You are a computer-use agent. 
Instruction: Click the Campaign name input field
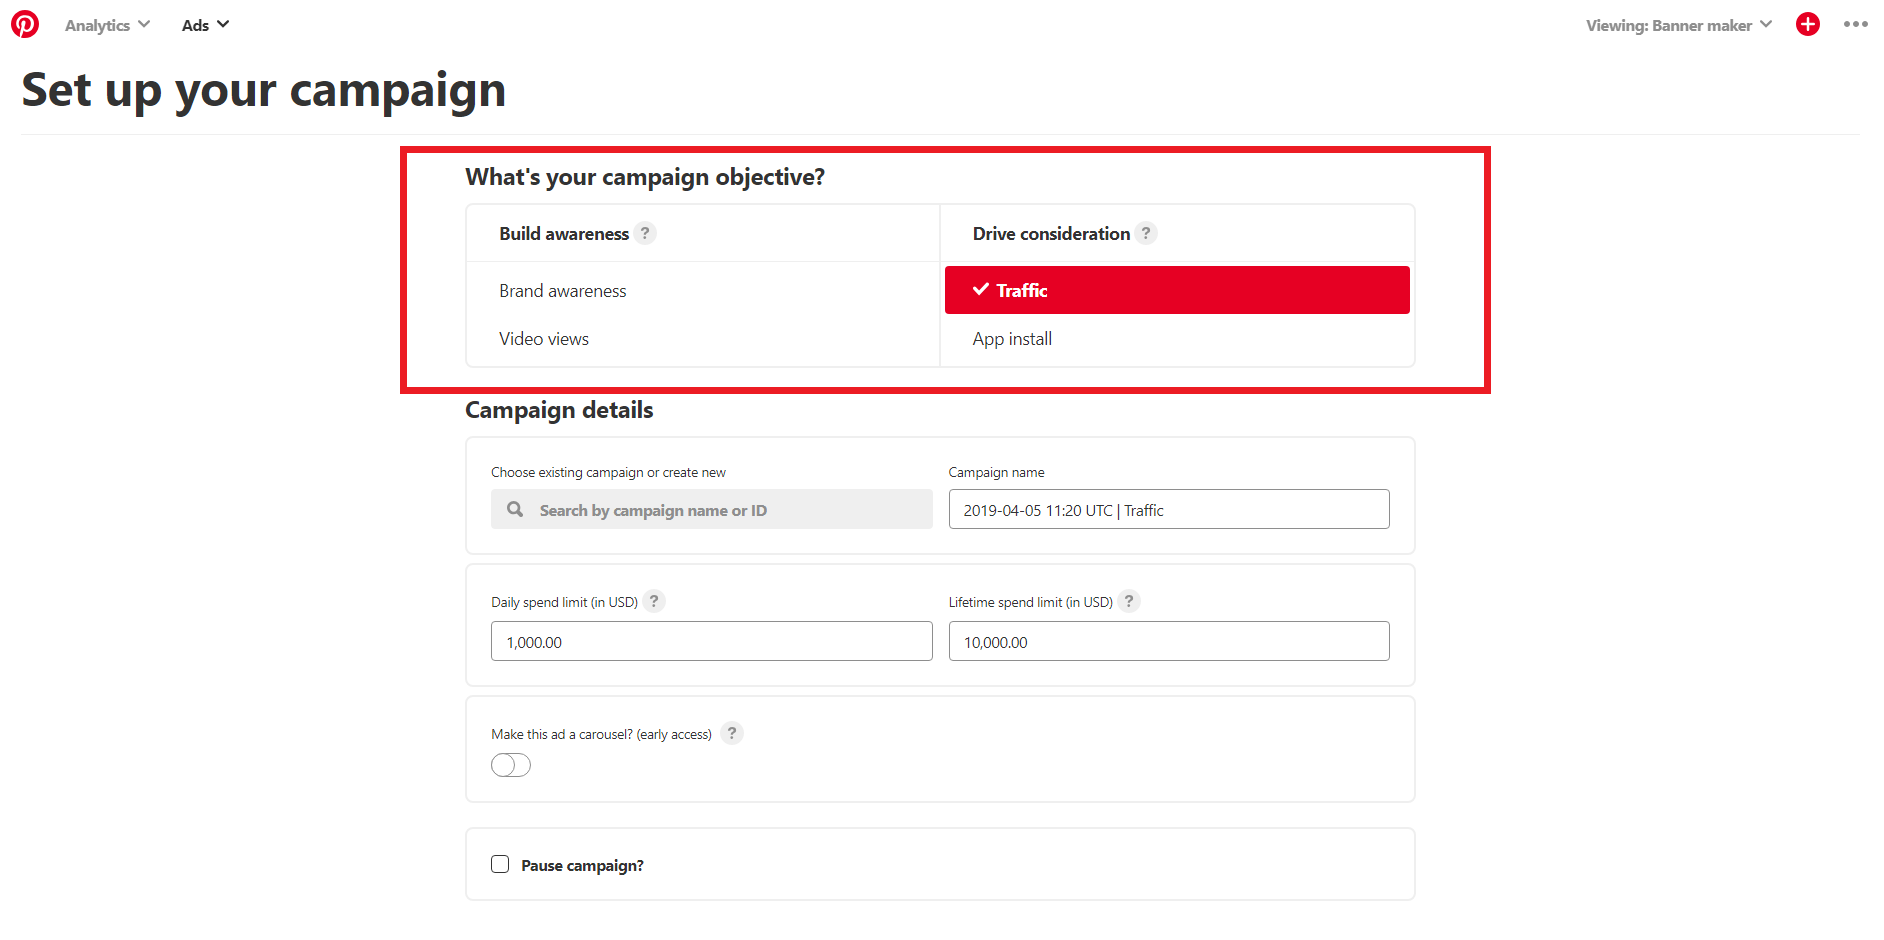click(1169, 509)
